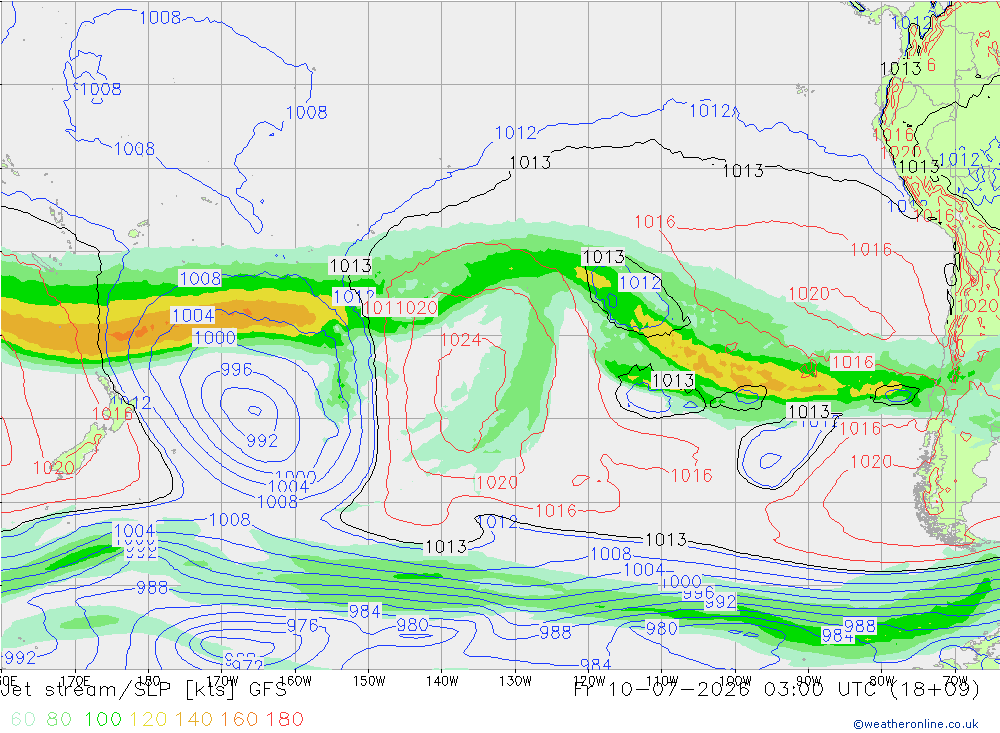Click the 160W longitude axis label

click(x=295, y=681)
